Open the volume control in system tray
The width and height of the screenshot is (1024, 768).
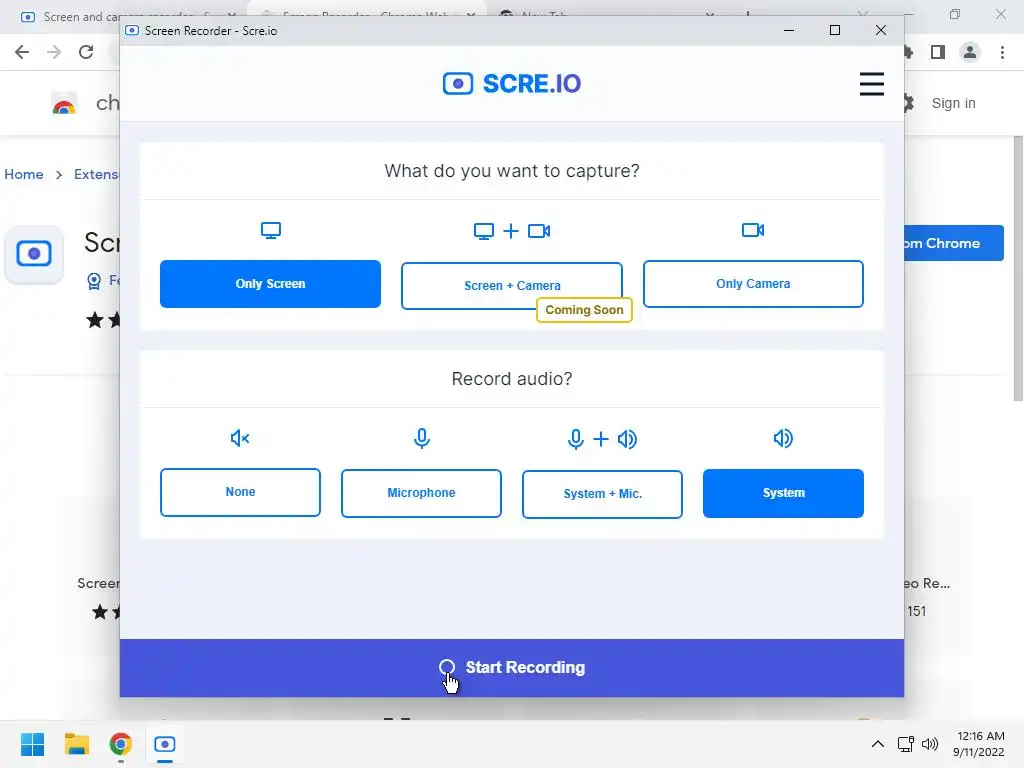pyautogui.click(x=930, y=744)
